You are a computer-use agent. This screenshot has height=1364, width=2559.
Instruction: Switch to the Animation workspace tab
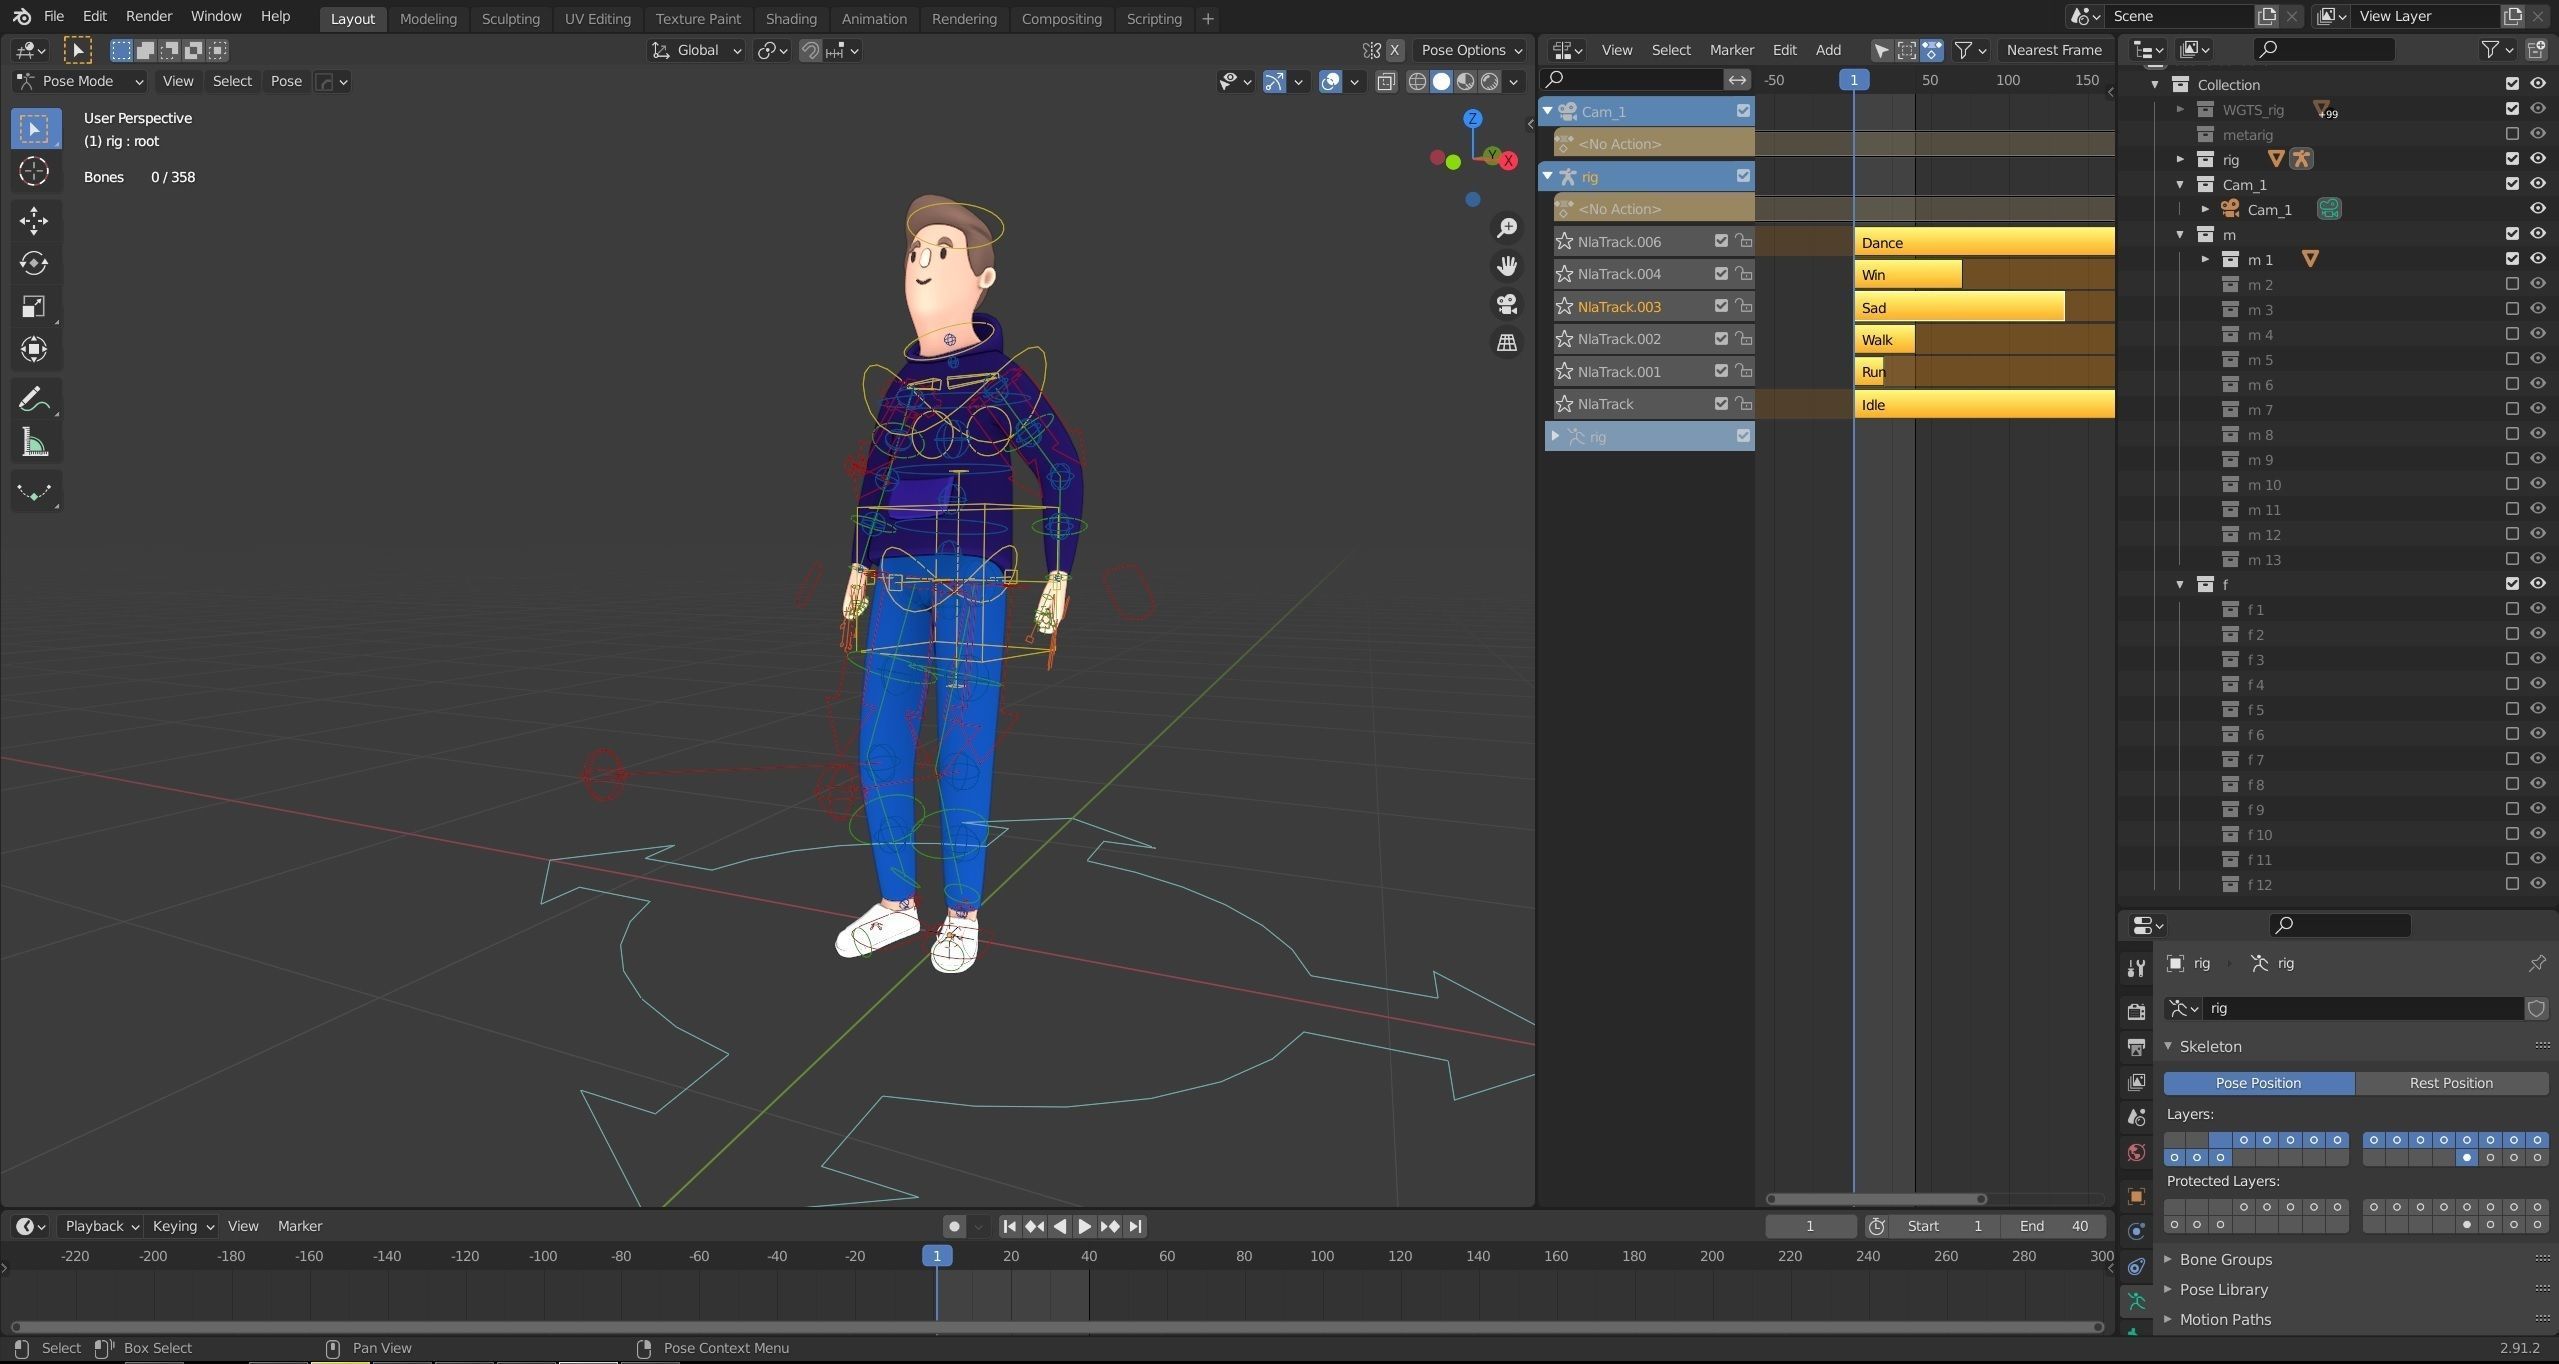[x=873, y=18]
